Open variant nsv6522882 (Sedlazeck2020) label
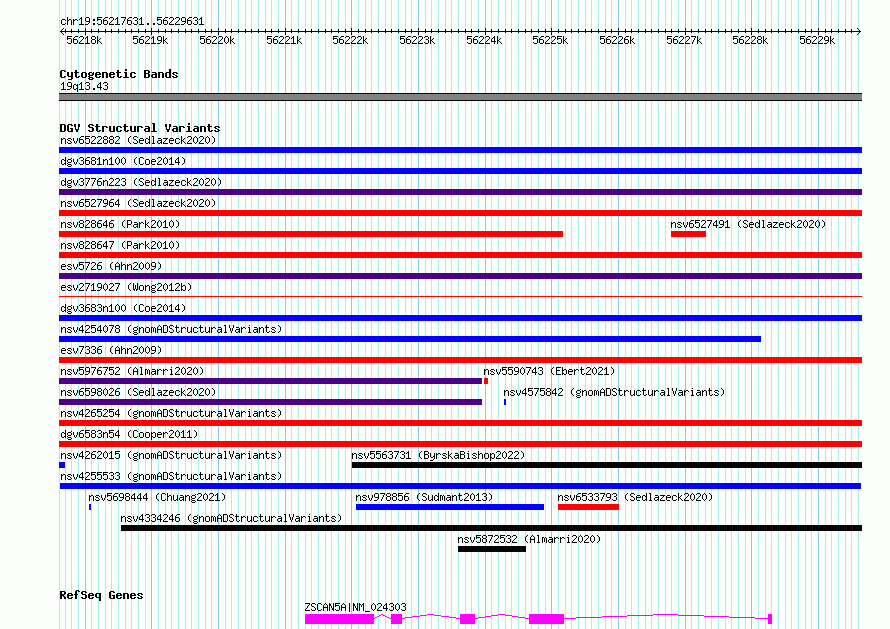890x629 pixels. click(x=138, y=140)
